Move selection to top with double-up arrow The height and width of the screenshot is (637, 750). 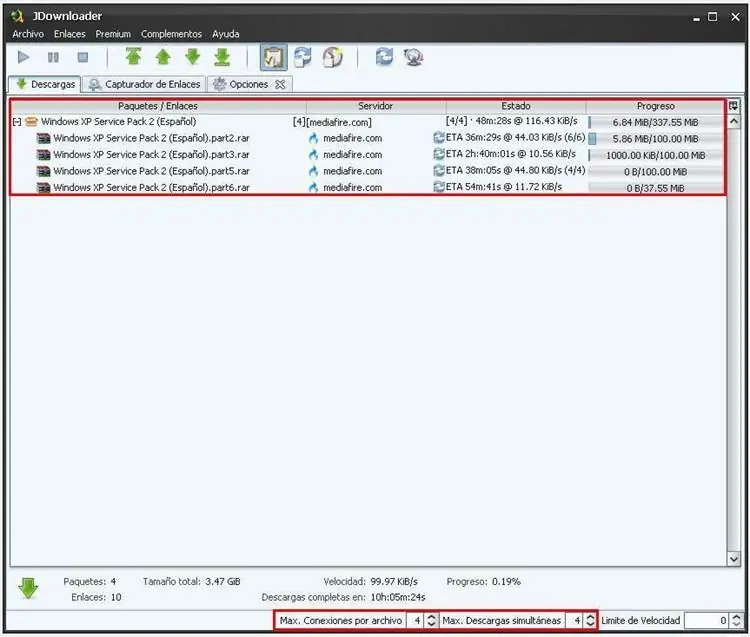pyautogui.click(x=133, y=56)
